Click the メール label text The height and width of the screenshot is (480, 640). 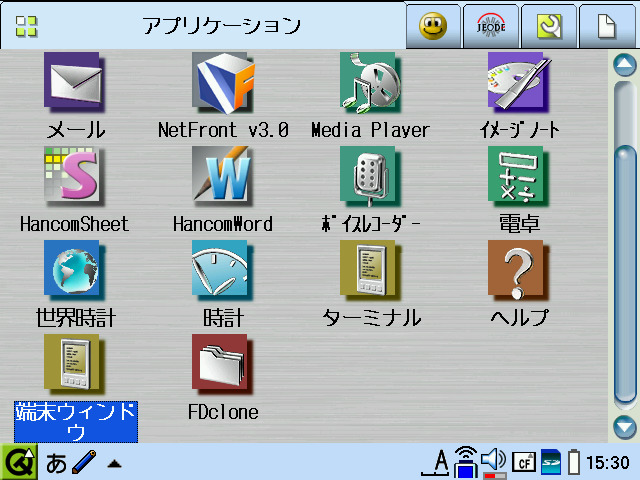tap(76, 130)
